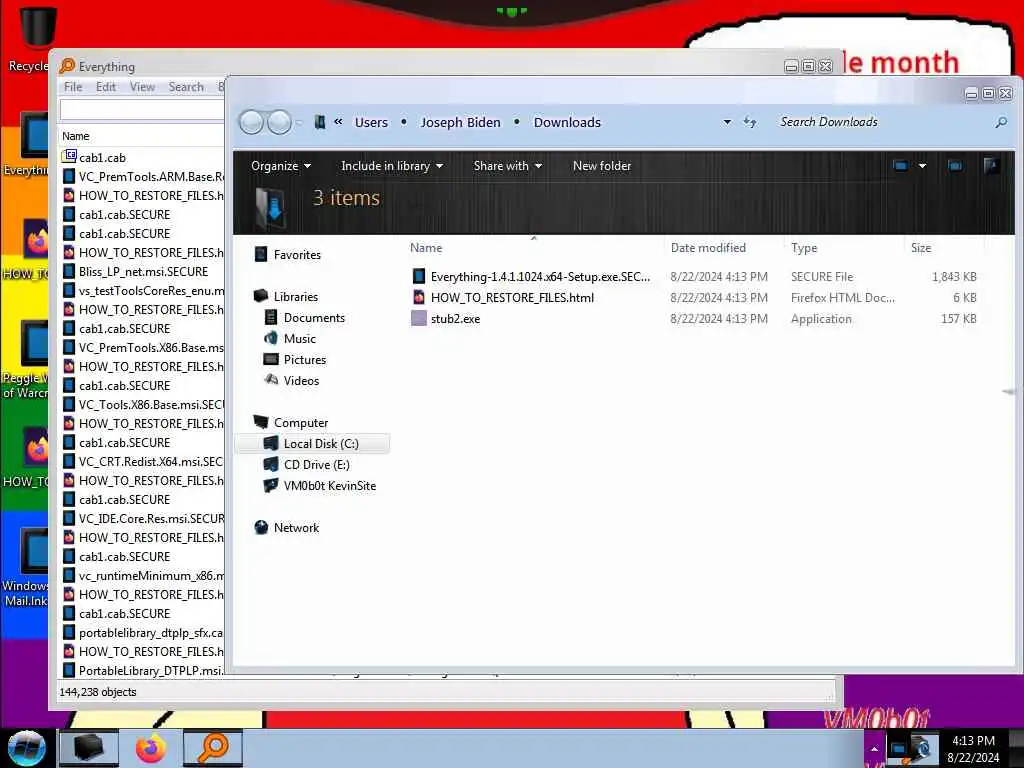
Task: Launch Firefox from the taskbar
Action: click(x=151, y=748)
